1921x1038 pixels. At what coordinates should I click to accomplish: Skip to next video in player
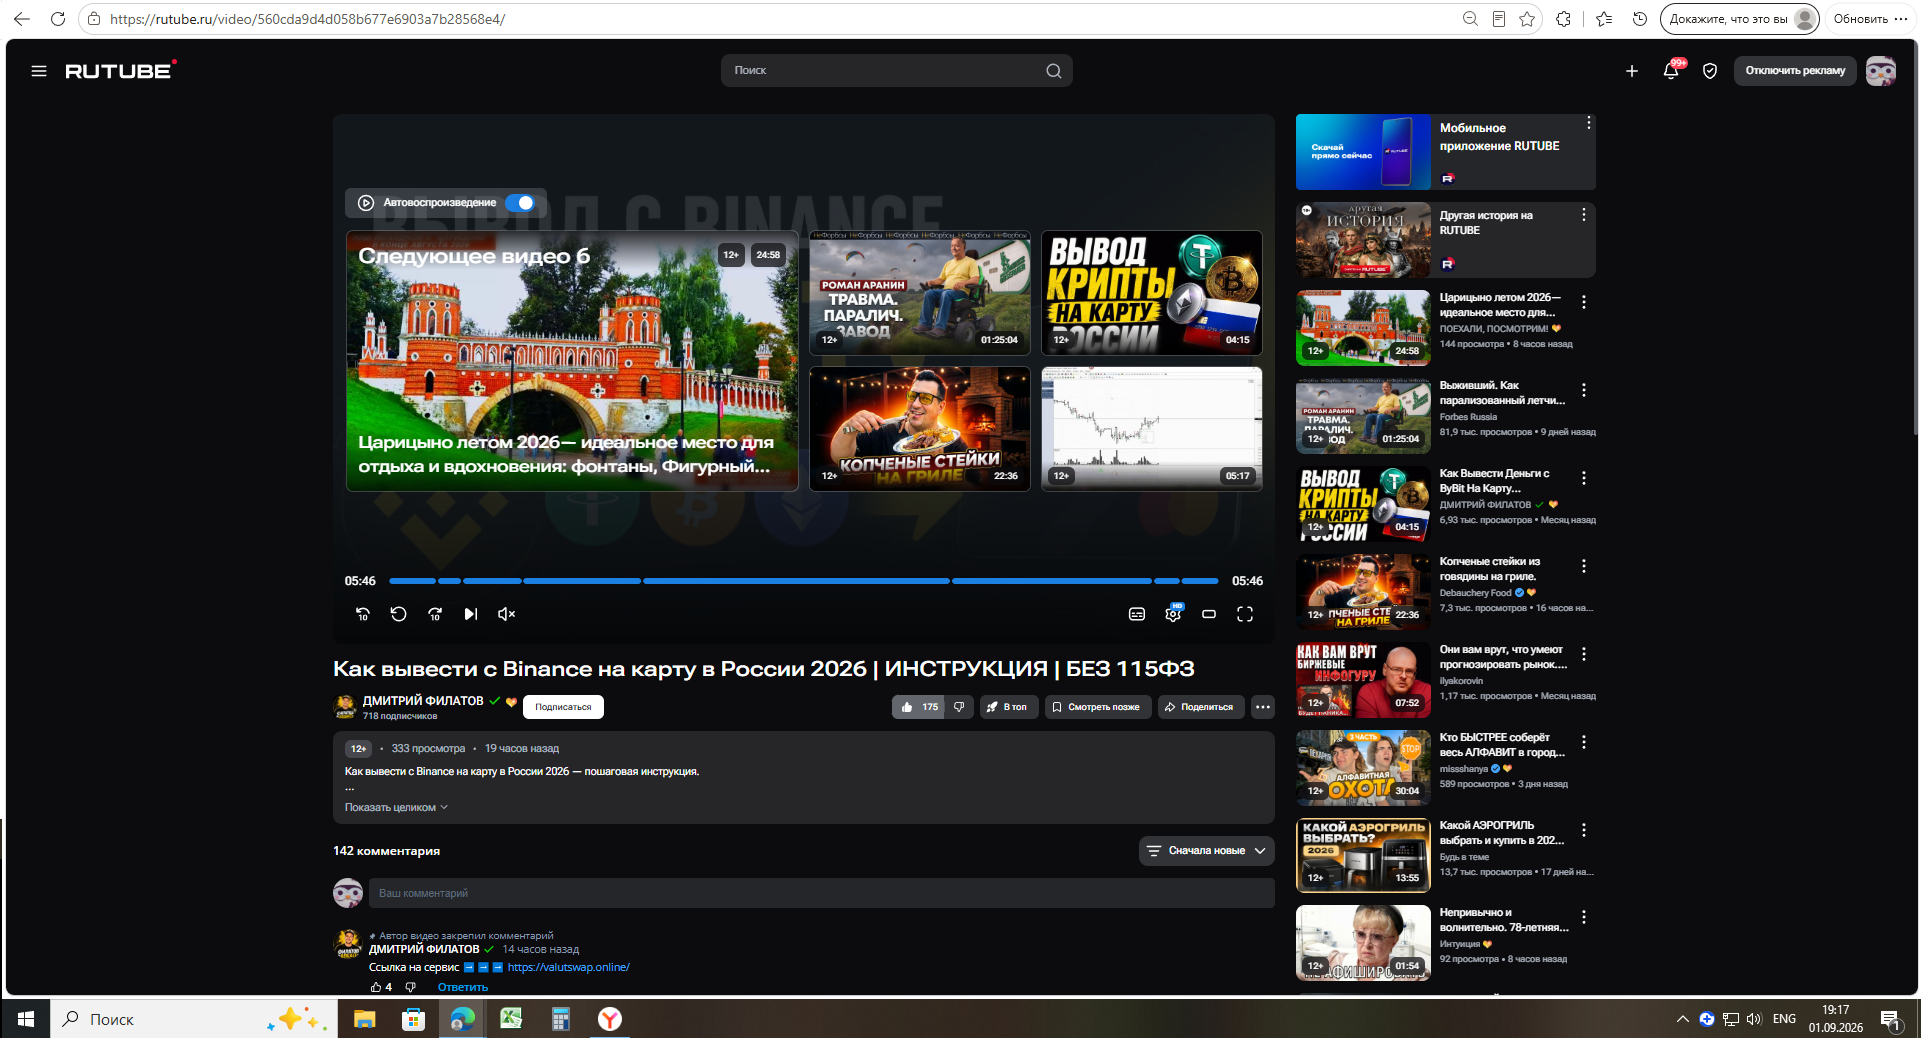[470, 614]
